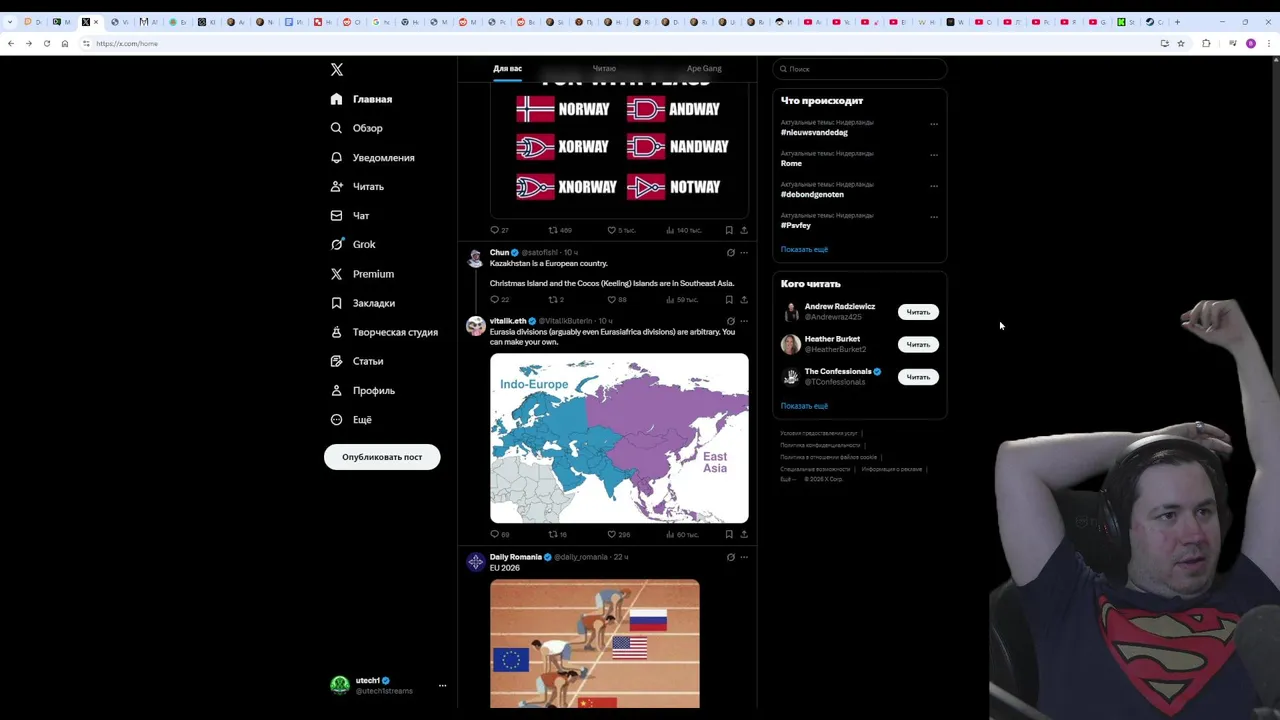
Task: Repost vitalik.eth's Eurasia post
Action: tap(557, 534)
